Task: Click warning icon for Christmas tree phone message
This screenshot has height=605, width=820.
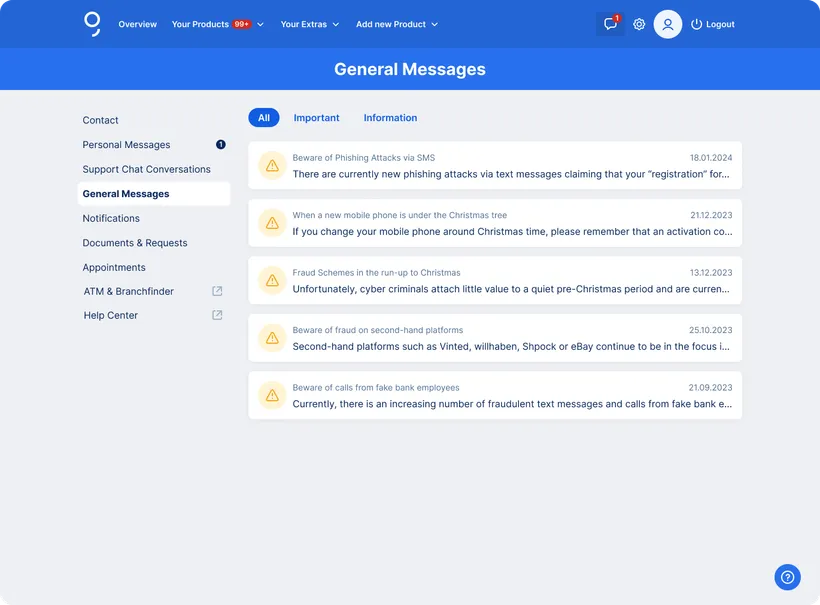Action: 272,223
